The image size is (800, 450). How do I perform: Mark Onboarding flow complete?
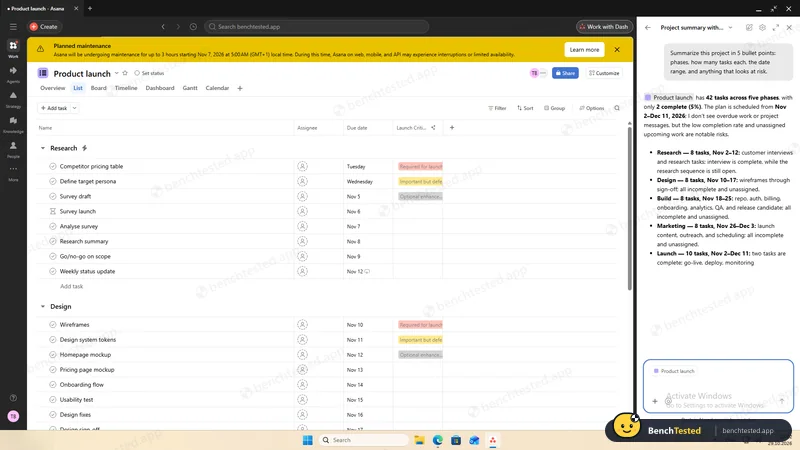coord(53,385)
